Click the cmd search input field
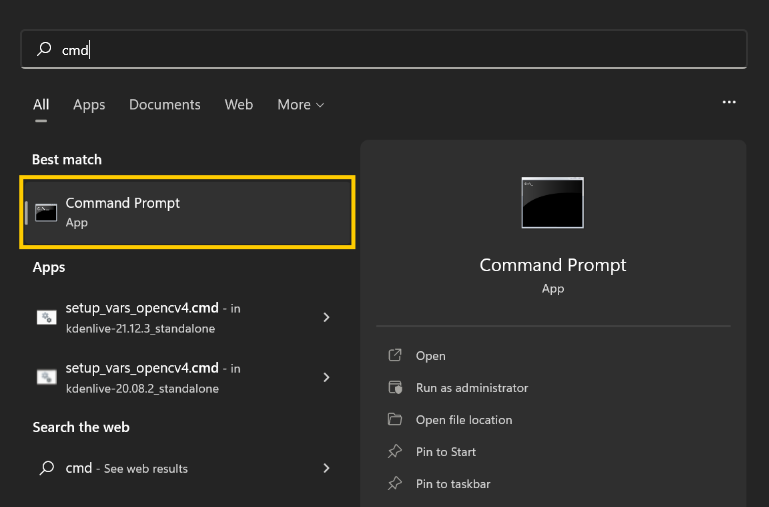The image size is (769, 507). [384, 49]
